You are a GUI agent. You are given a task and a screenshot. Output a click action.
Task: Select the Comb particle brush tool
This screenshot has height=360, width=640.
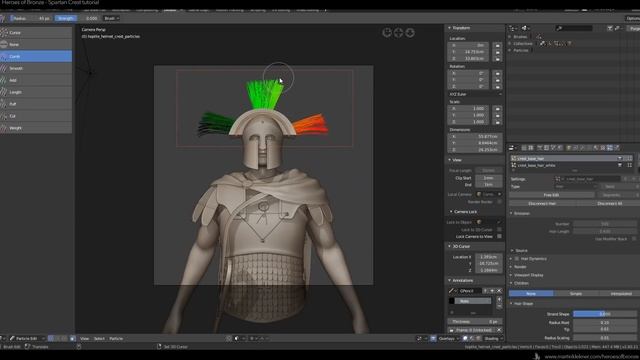[x=36, y=56]
